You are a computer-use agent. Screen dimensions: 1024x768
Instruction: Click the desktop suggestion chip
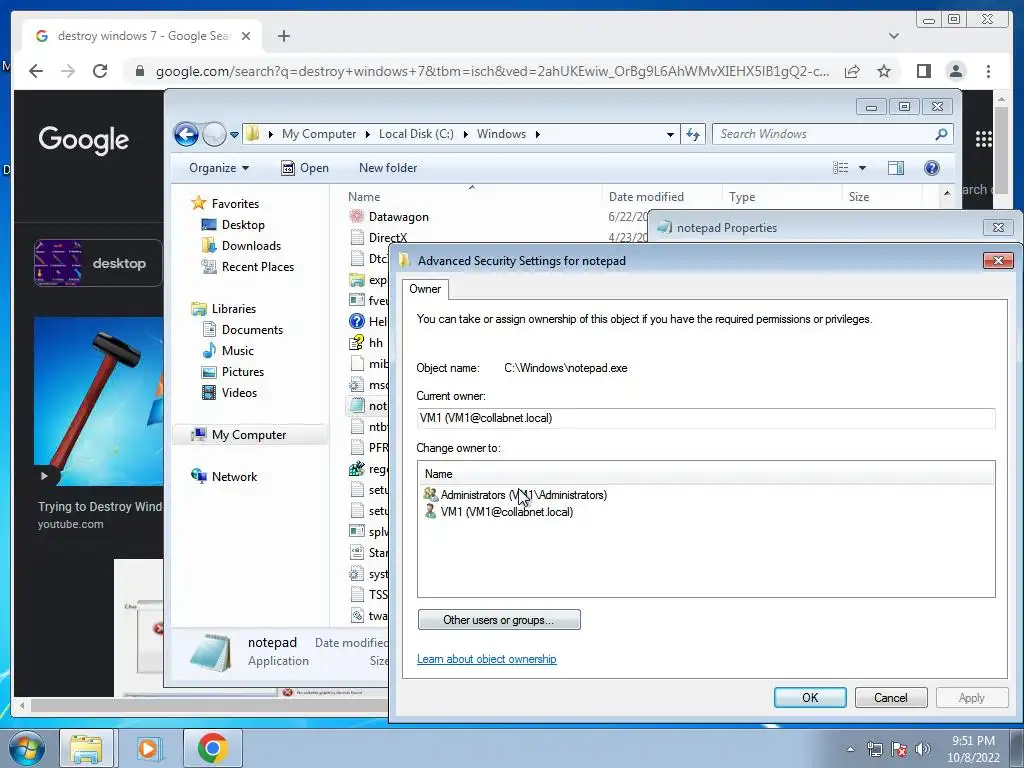pyautogui.click(x=98, y=263)
